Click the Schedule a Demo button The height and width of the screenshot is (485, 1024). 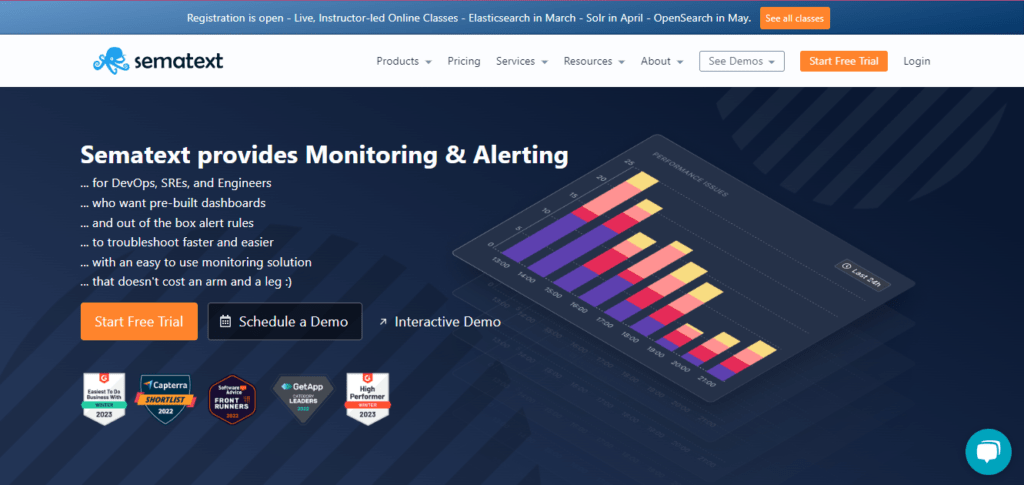coord(284,321)
